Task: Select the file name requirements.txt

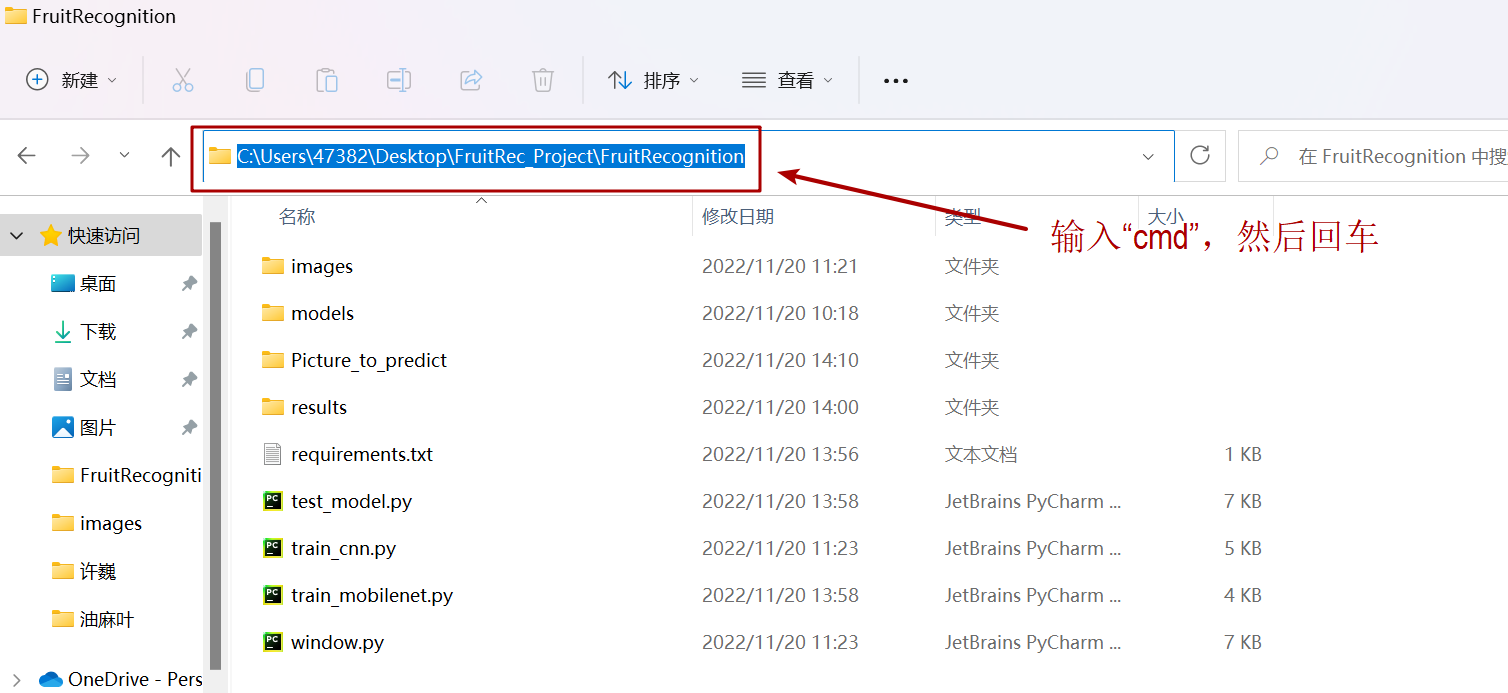Action: (362, 454)
